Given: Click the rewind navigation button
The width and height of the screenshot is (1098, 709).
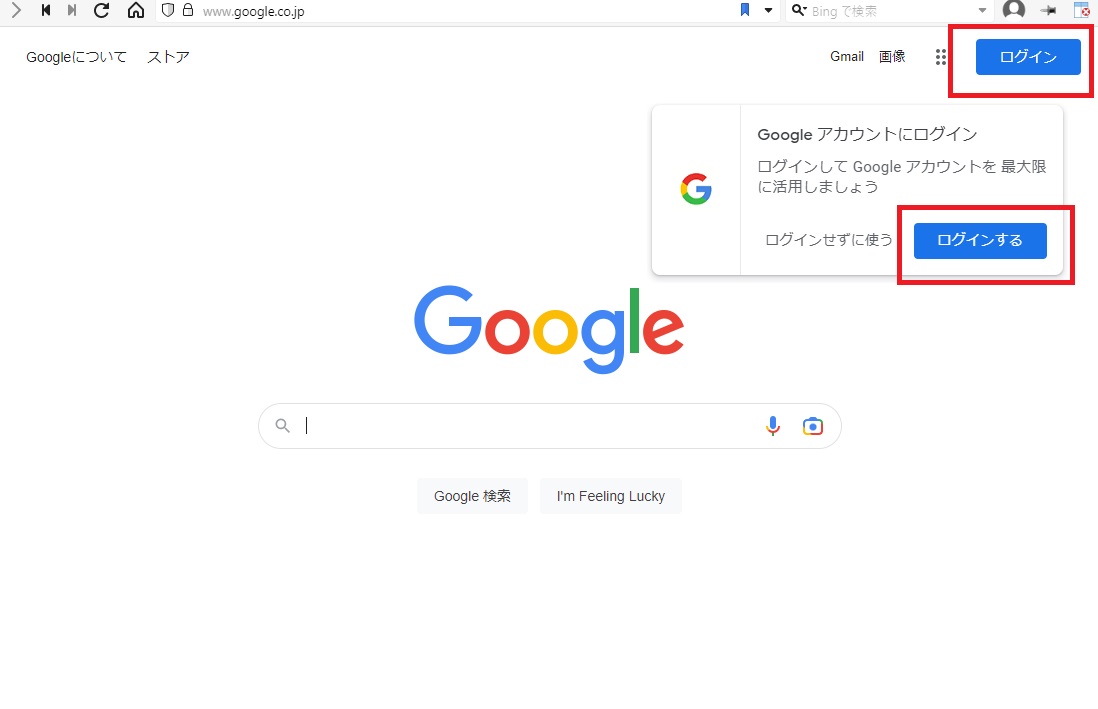Looking at the screenshot, I should (46, 11).
